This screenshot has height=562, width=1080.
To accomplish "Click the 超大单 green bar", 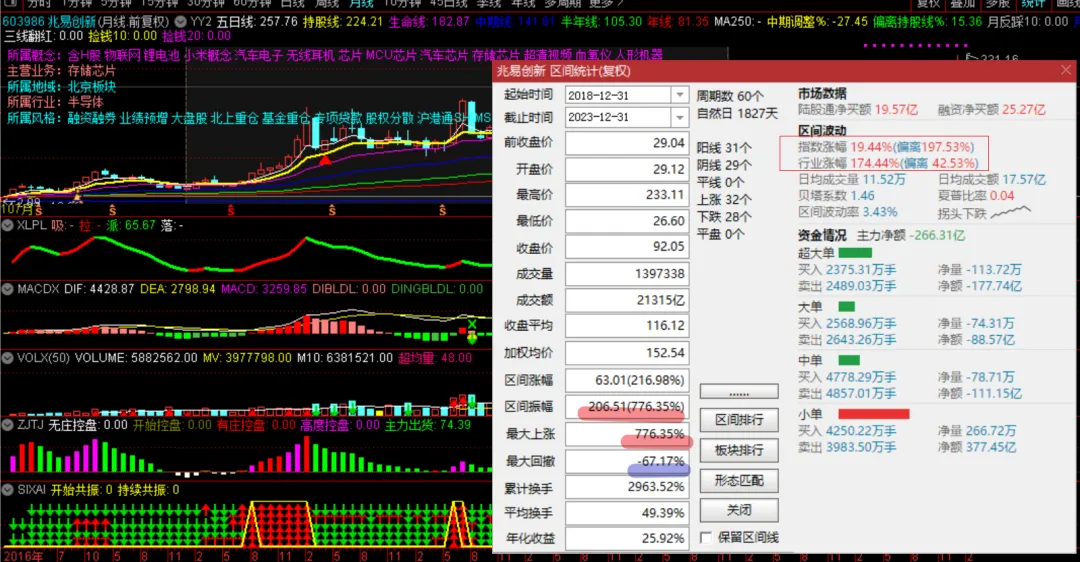I will point(855,253).
